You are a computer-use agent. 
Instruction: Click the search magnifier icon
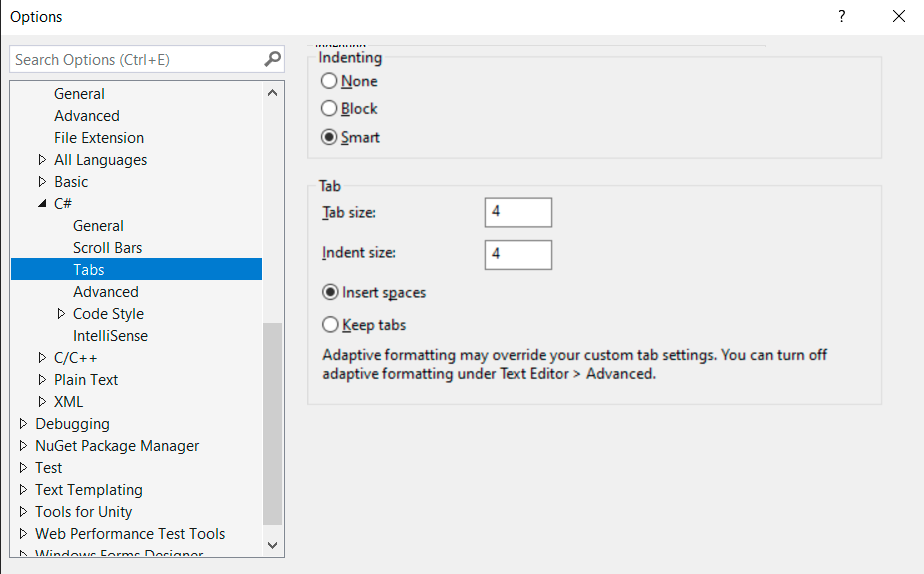(272, 59)
